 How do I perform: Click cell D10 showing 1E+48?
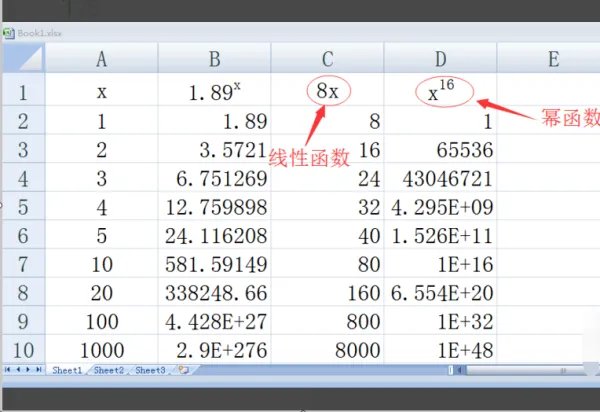(x=440, y=349)
